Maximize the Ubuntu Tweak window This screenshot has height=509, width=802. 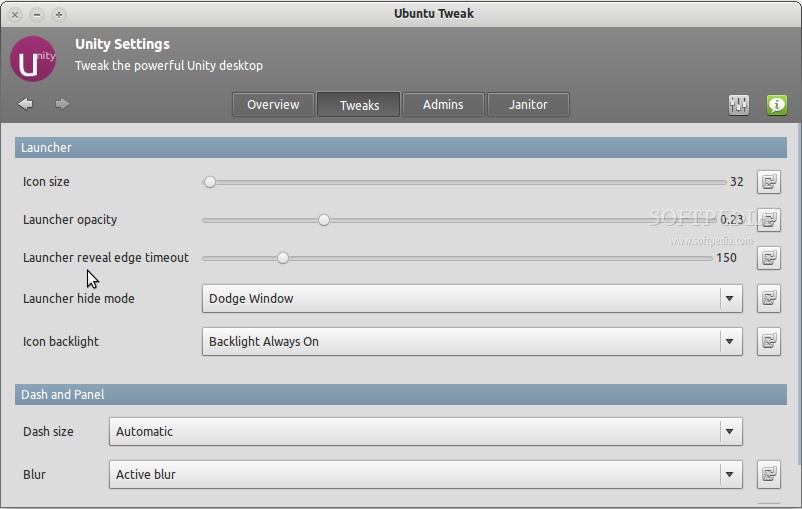tap(59, 15)
